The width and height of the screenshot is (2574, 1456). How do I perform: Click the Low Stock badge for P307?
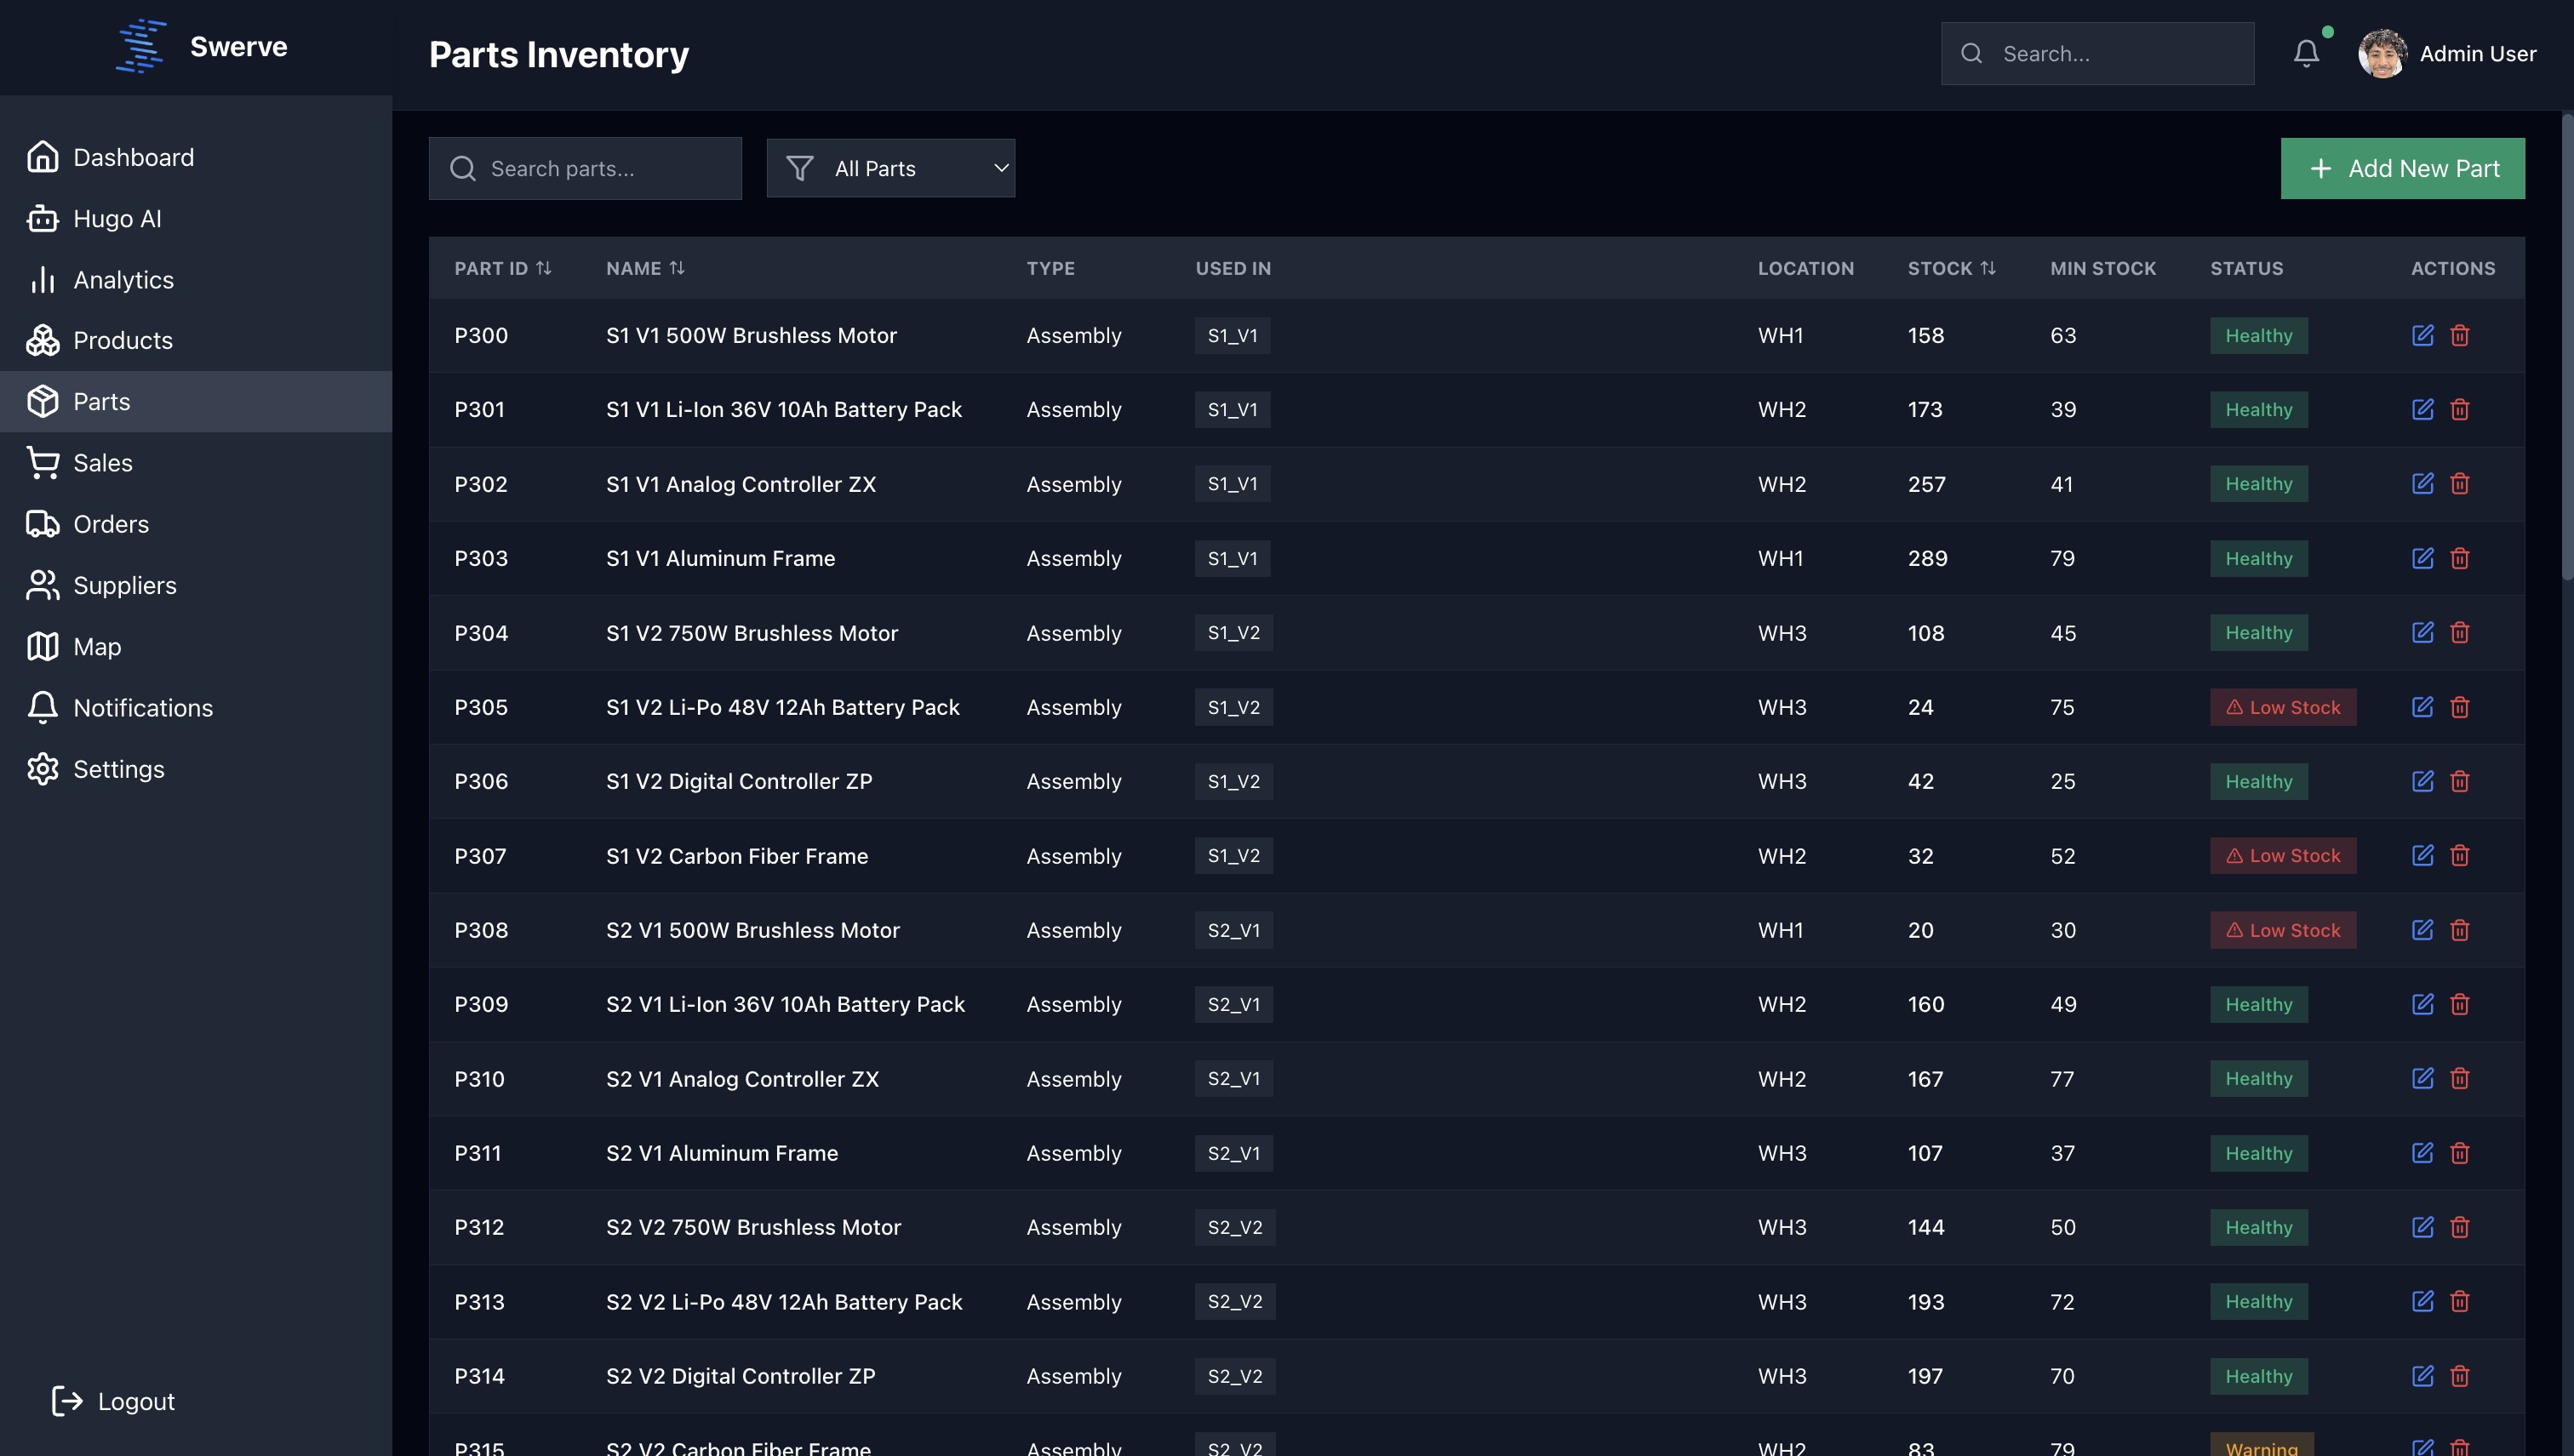click(x=2283, y=856)
